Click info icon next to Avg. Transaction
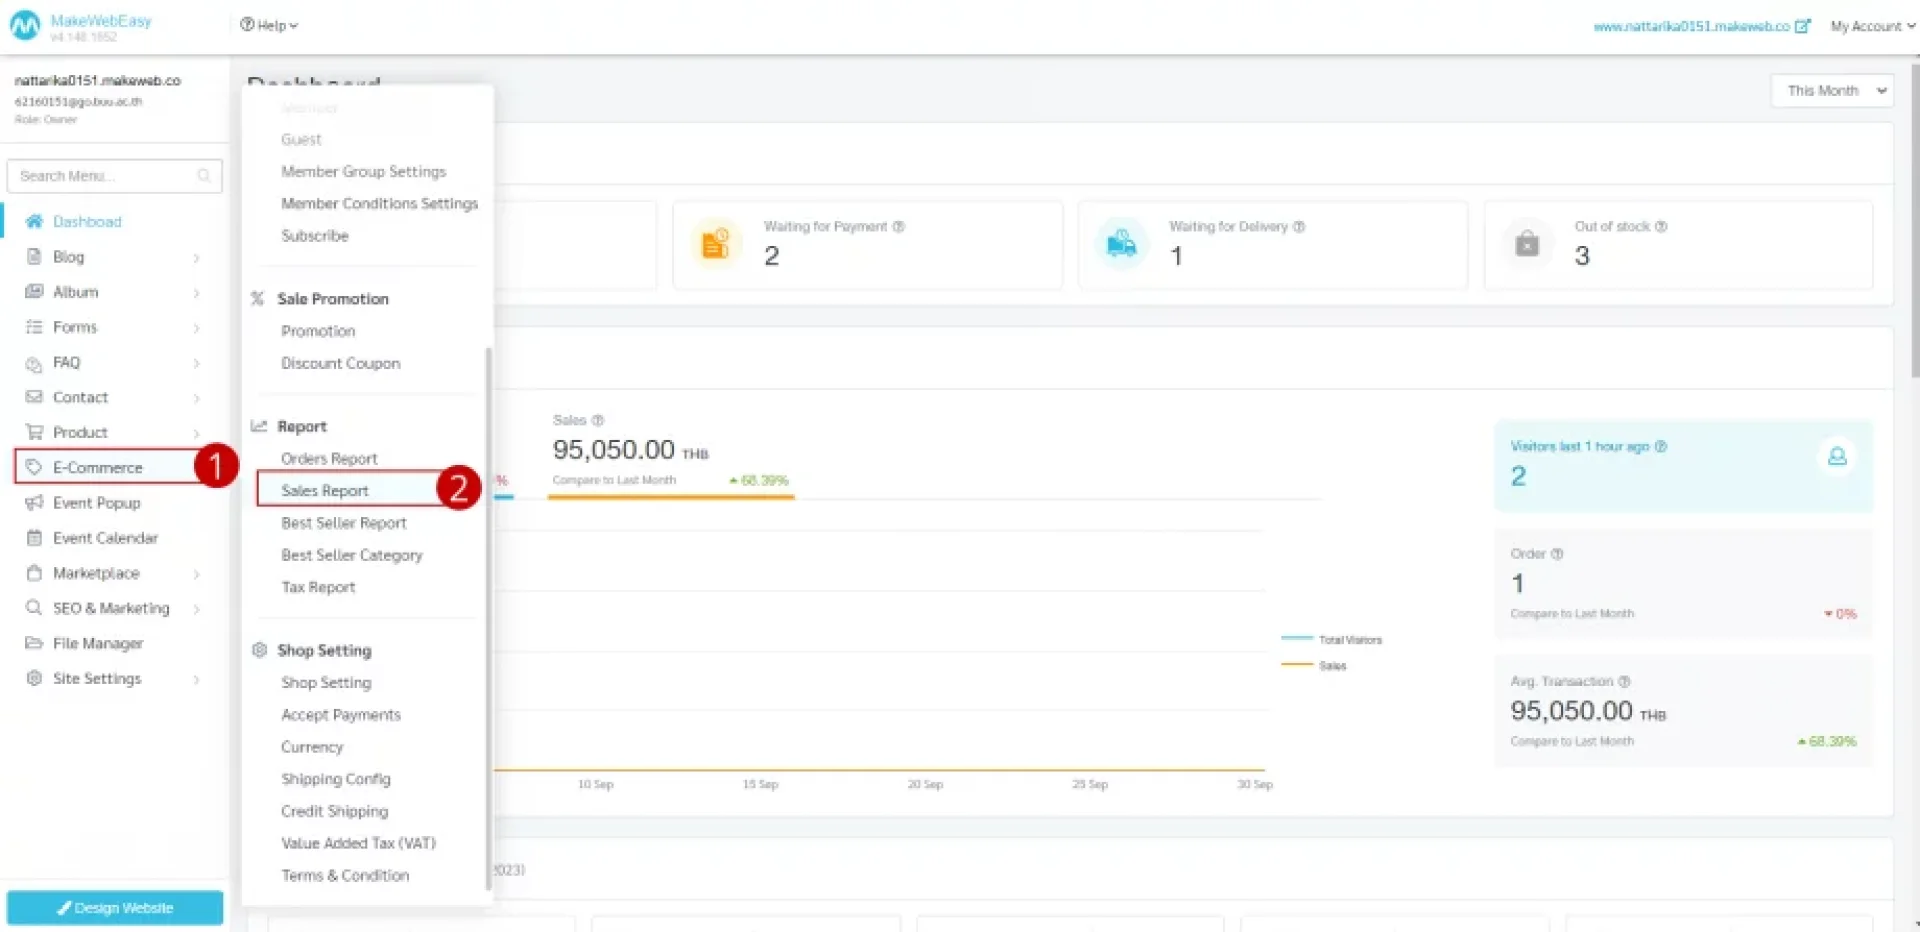1920x932 pixels. tap(1624, 682)
